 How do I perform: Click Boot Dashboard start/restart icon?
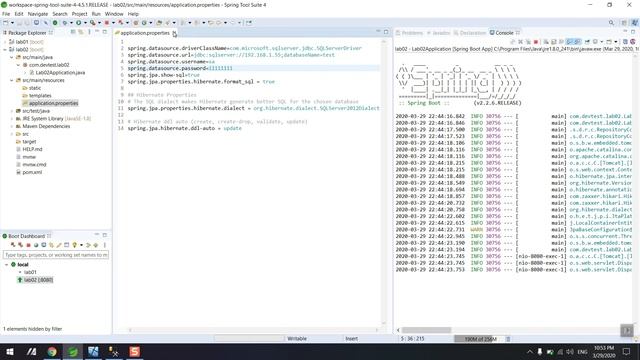coord(13,245)
